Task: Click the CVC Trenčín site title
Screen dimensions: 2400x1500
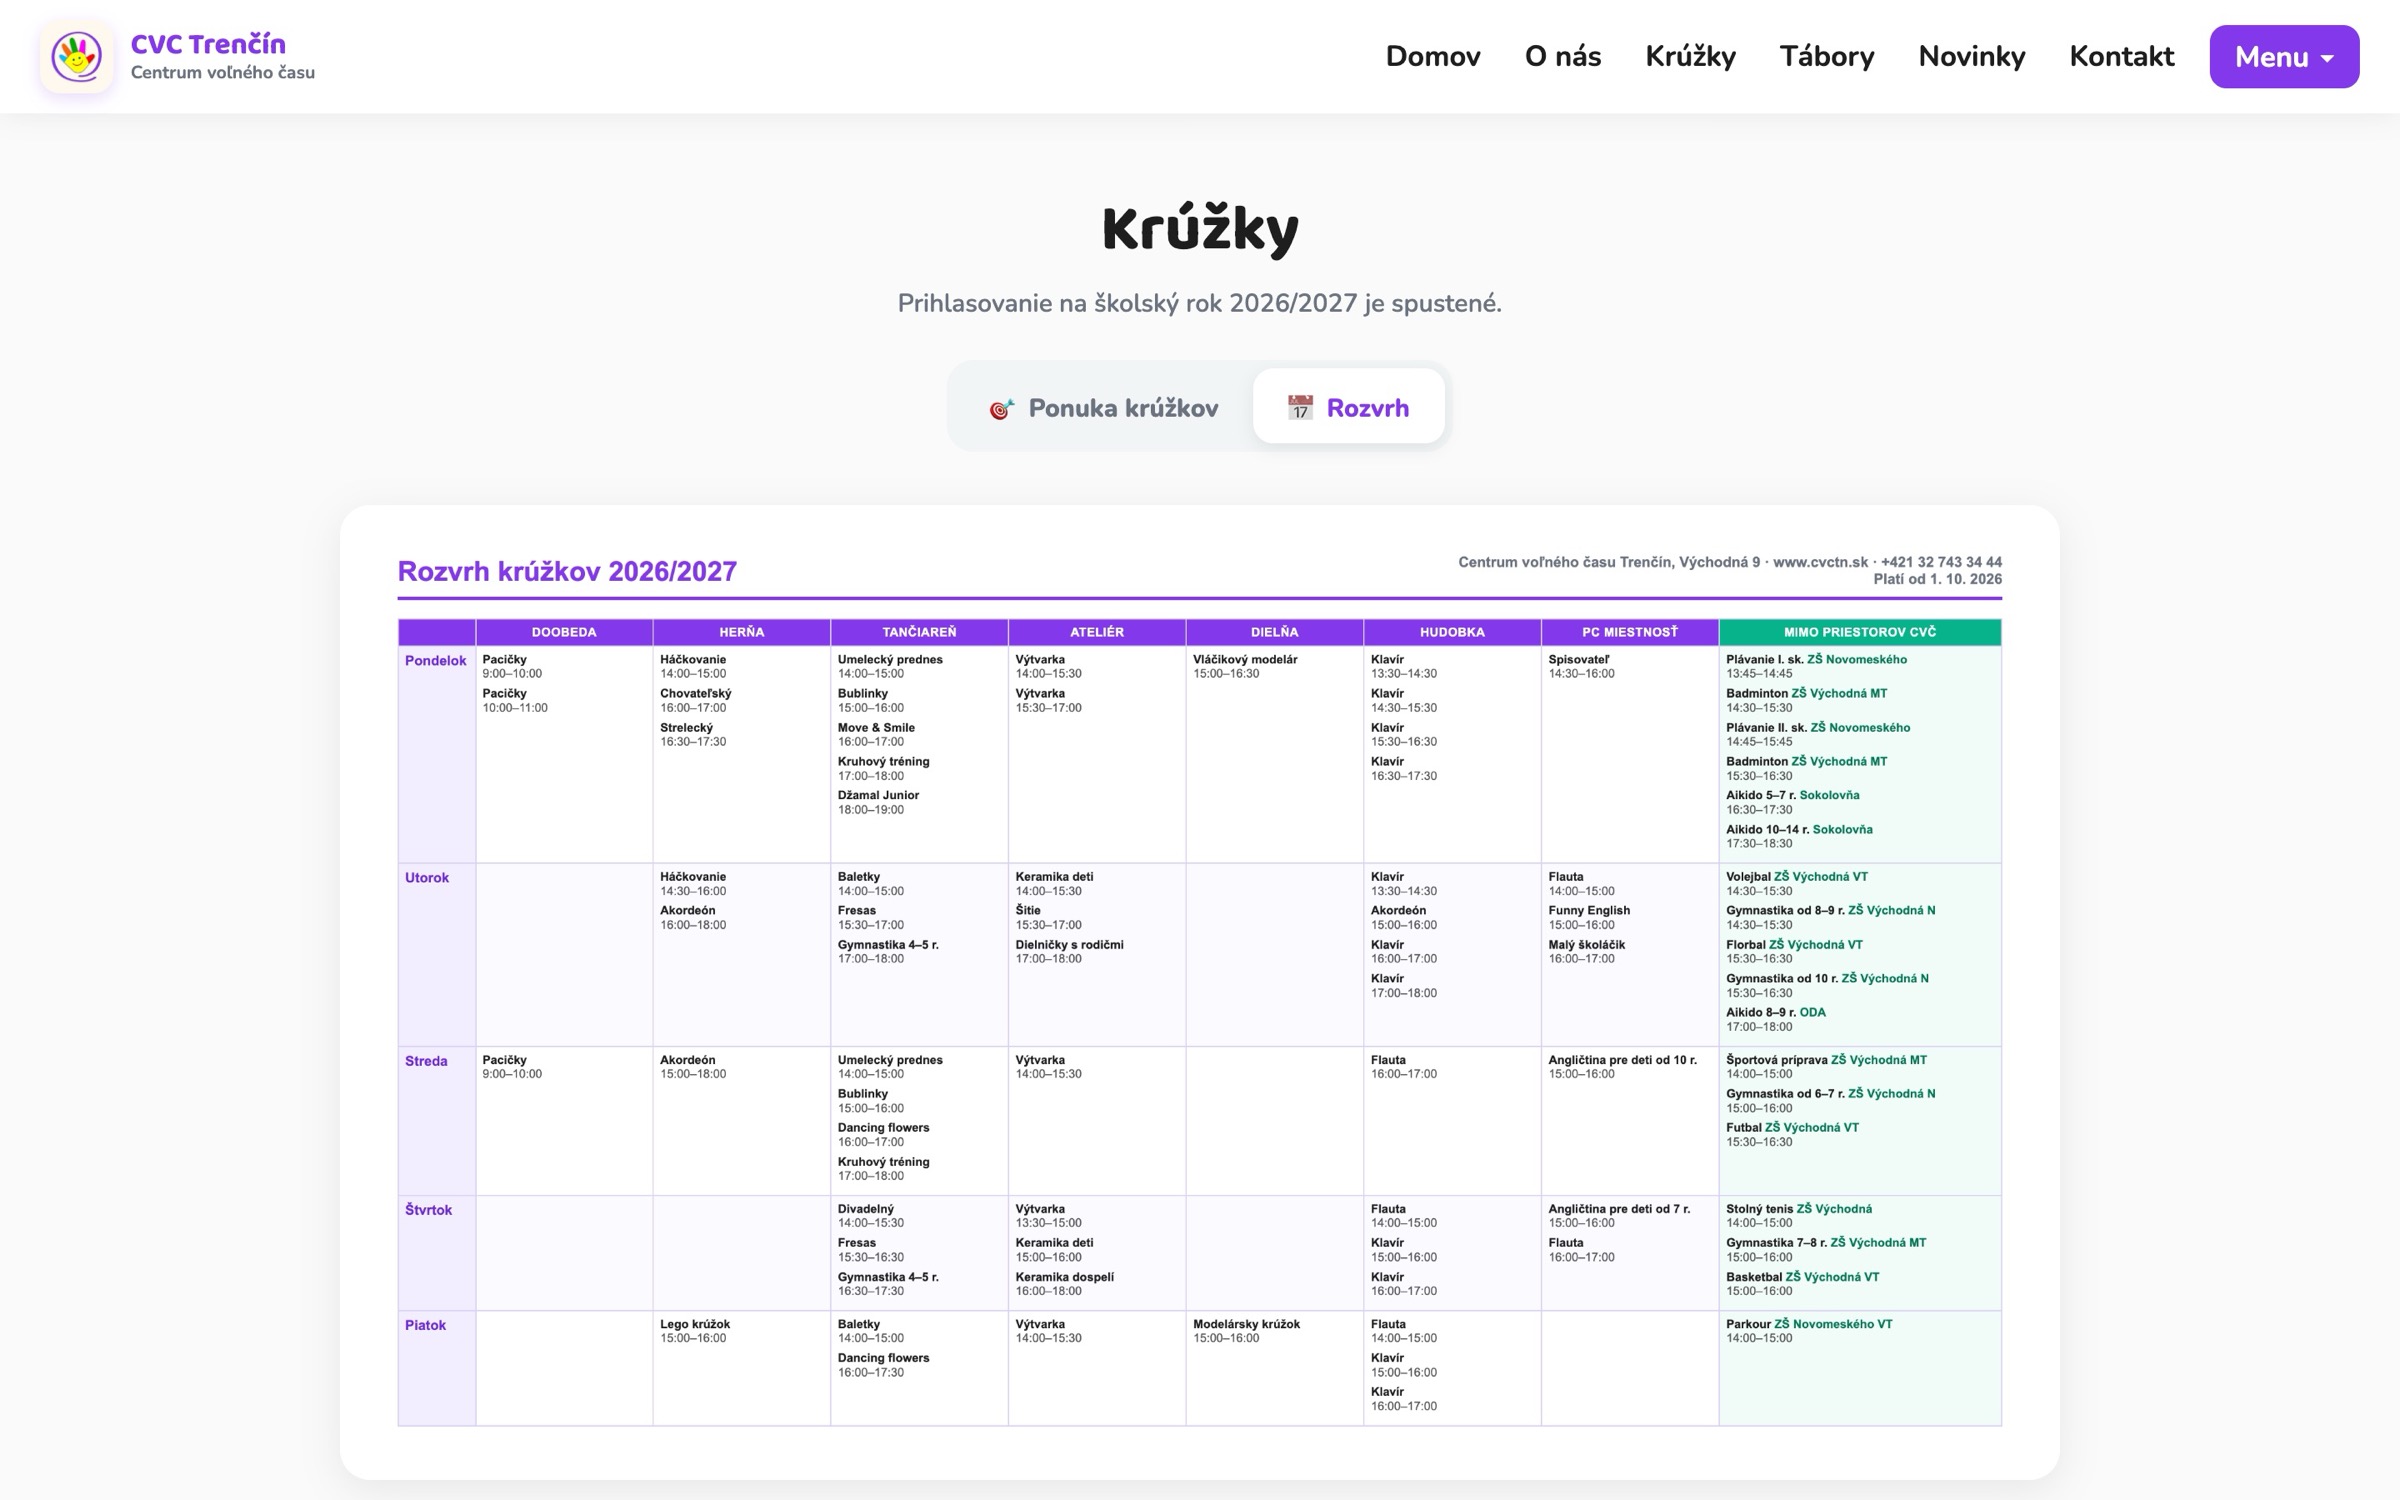Action: click(208, 44)
